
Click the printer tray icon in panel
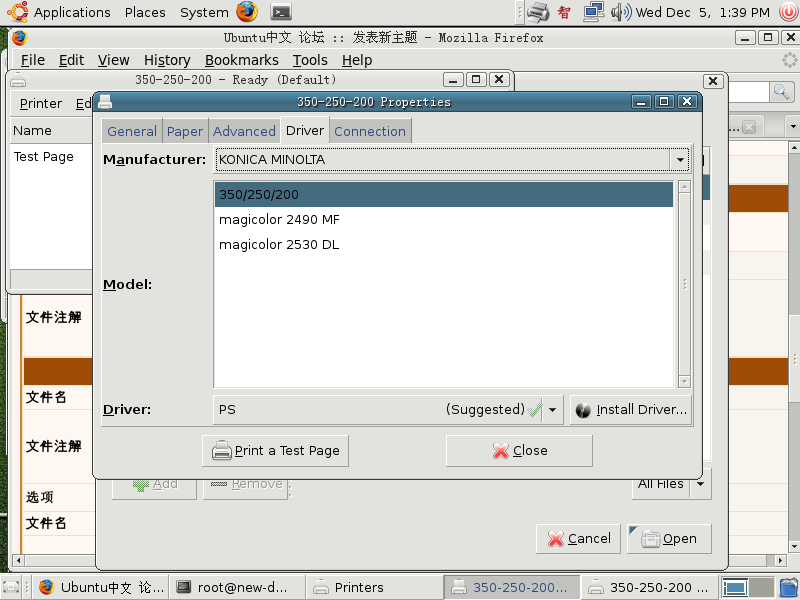click(538, 12)
